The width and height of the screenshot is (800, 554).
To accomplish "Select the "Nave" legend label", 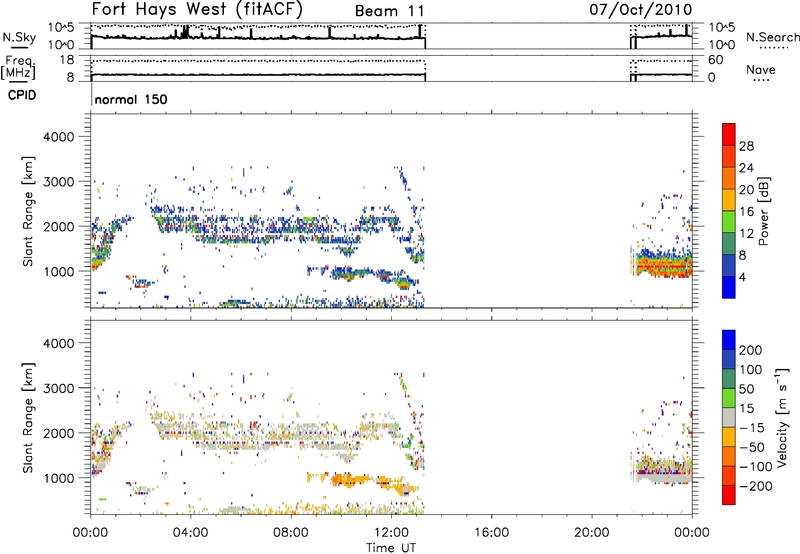I will [761, 69].
